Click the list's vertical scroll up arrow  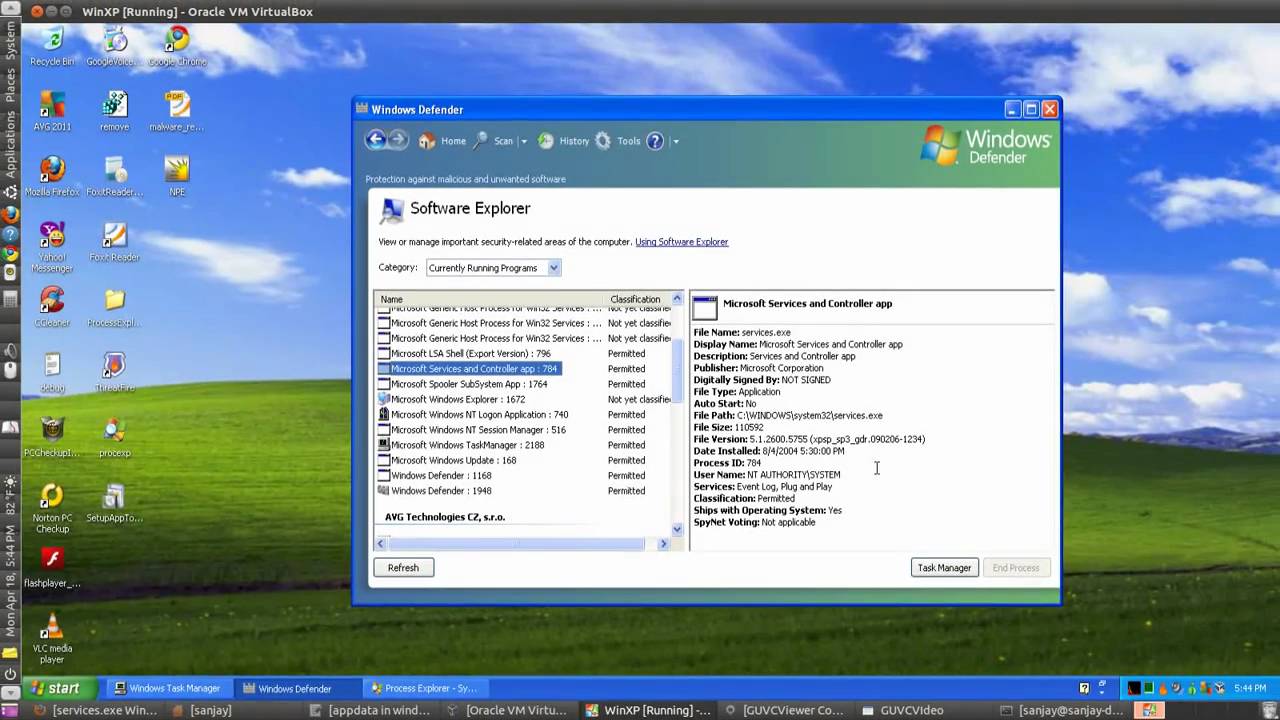tap(677, 299)
